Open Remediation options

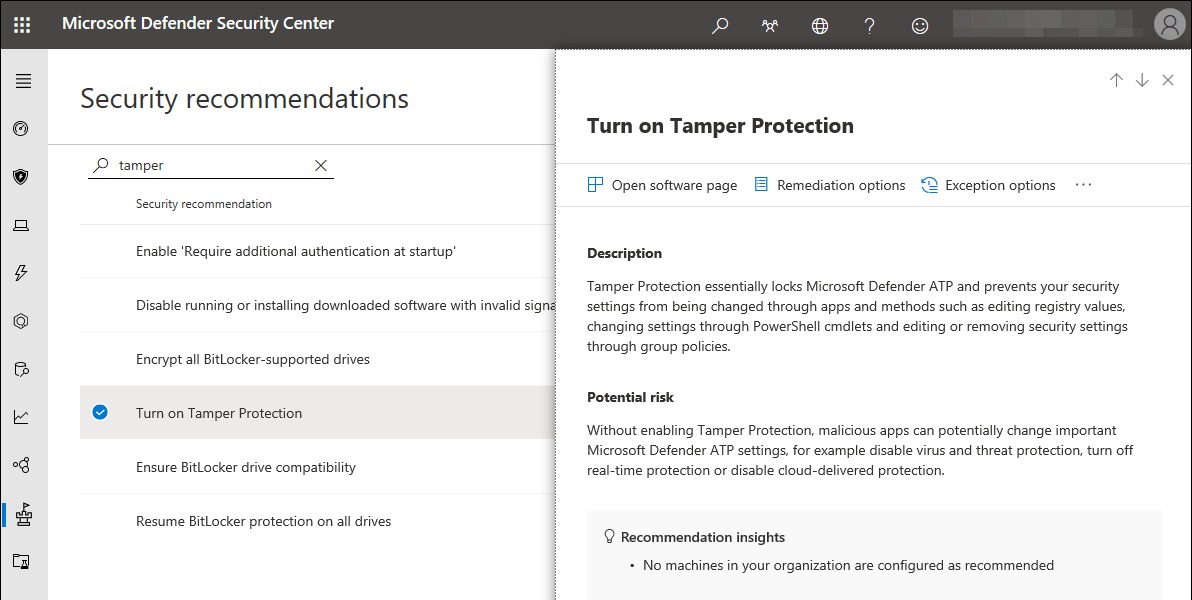829,185
